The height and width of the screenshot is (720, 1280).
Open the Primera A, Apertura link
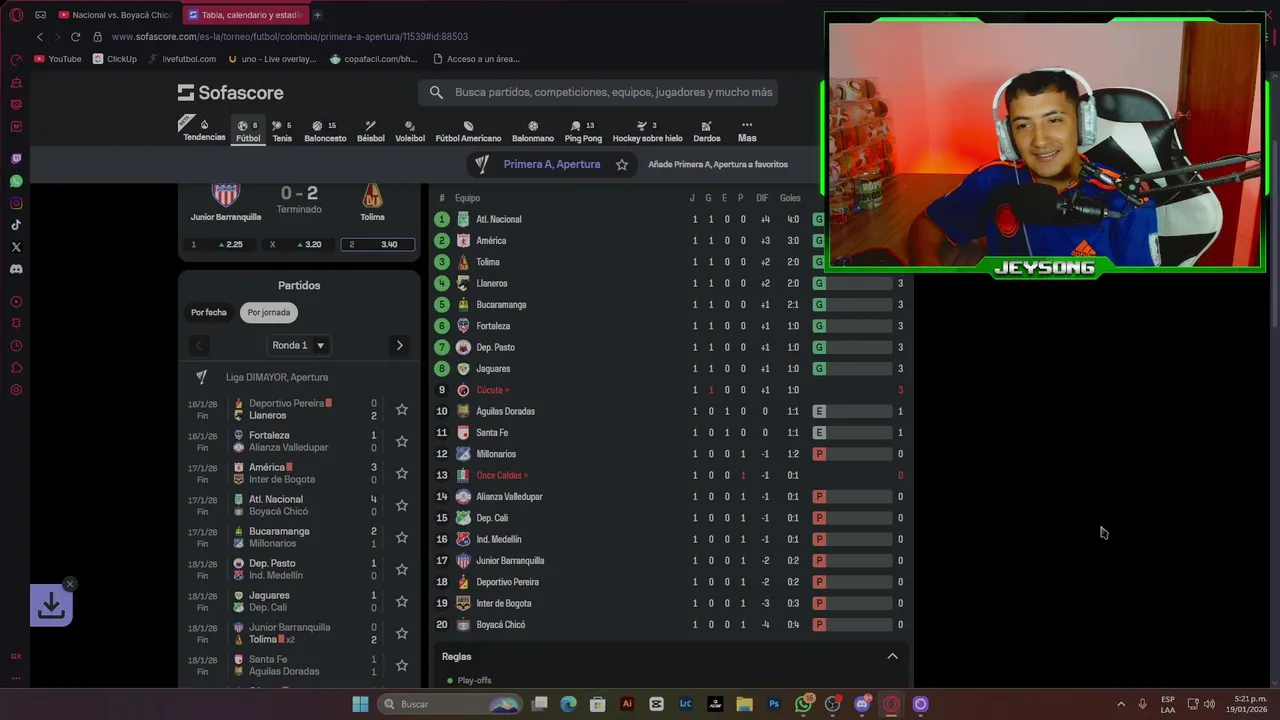click(x=551, y=164)
